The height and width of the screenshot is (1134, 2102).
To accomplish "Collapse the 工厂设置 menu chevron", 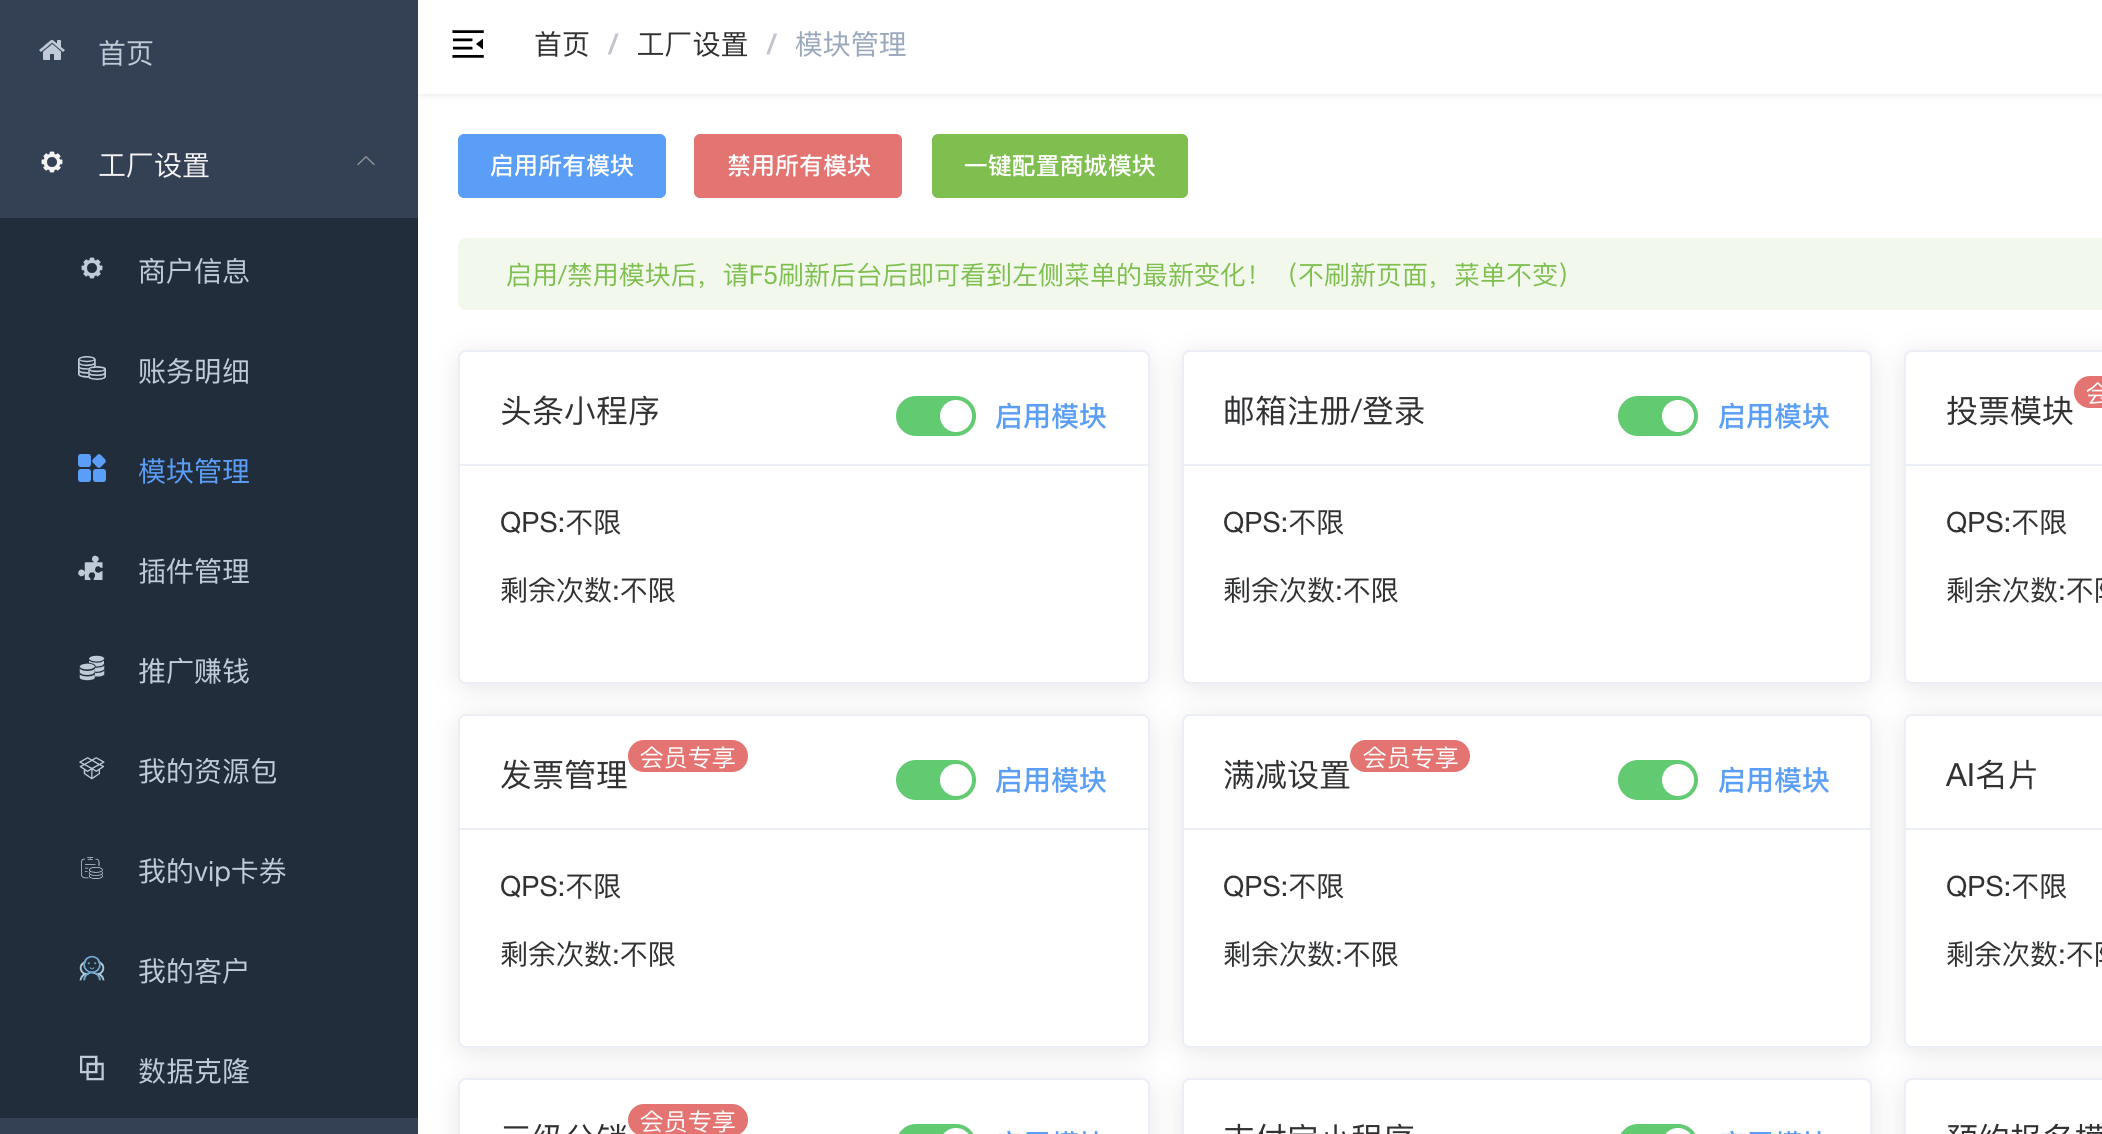I will coord(366,162).
